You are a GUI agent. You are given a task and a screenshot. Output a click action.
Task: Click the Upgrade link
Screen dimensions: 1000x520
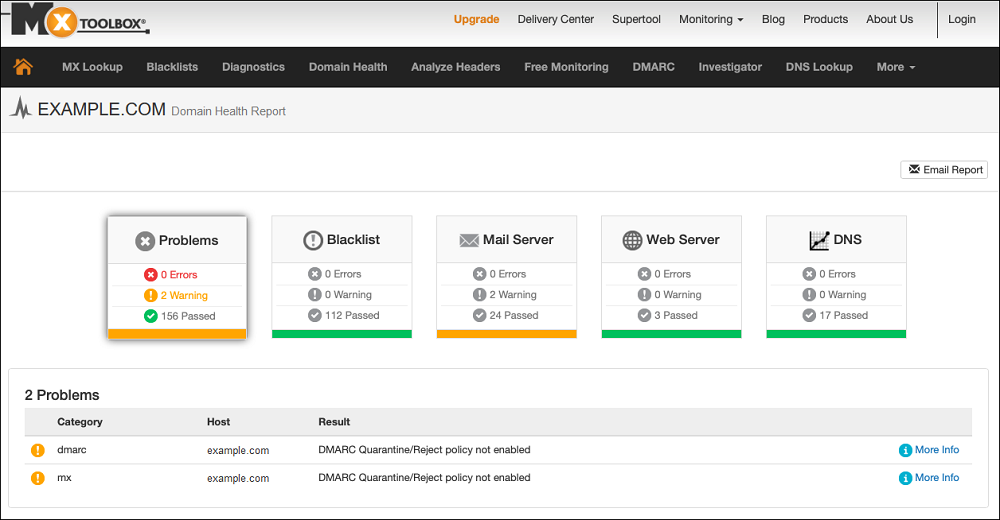[x=476, y=19]
